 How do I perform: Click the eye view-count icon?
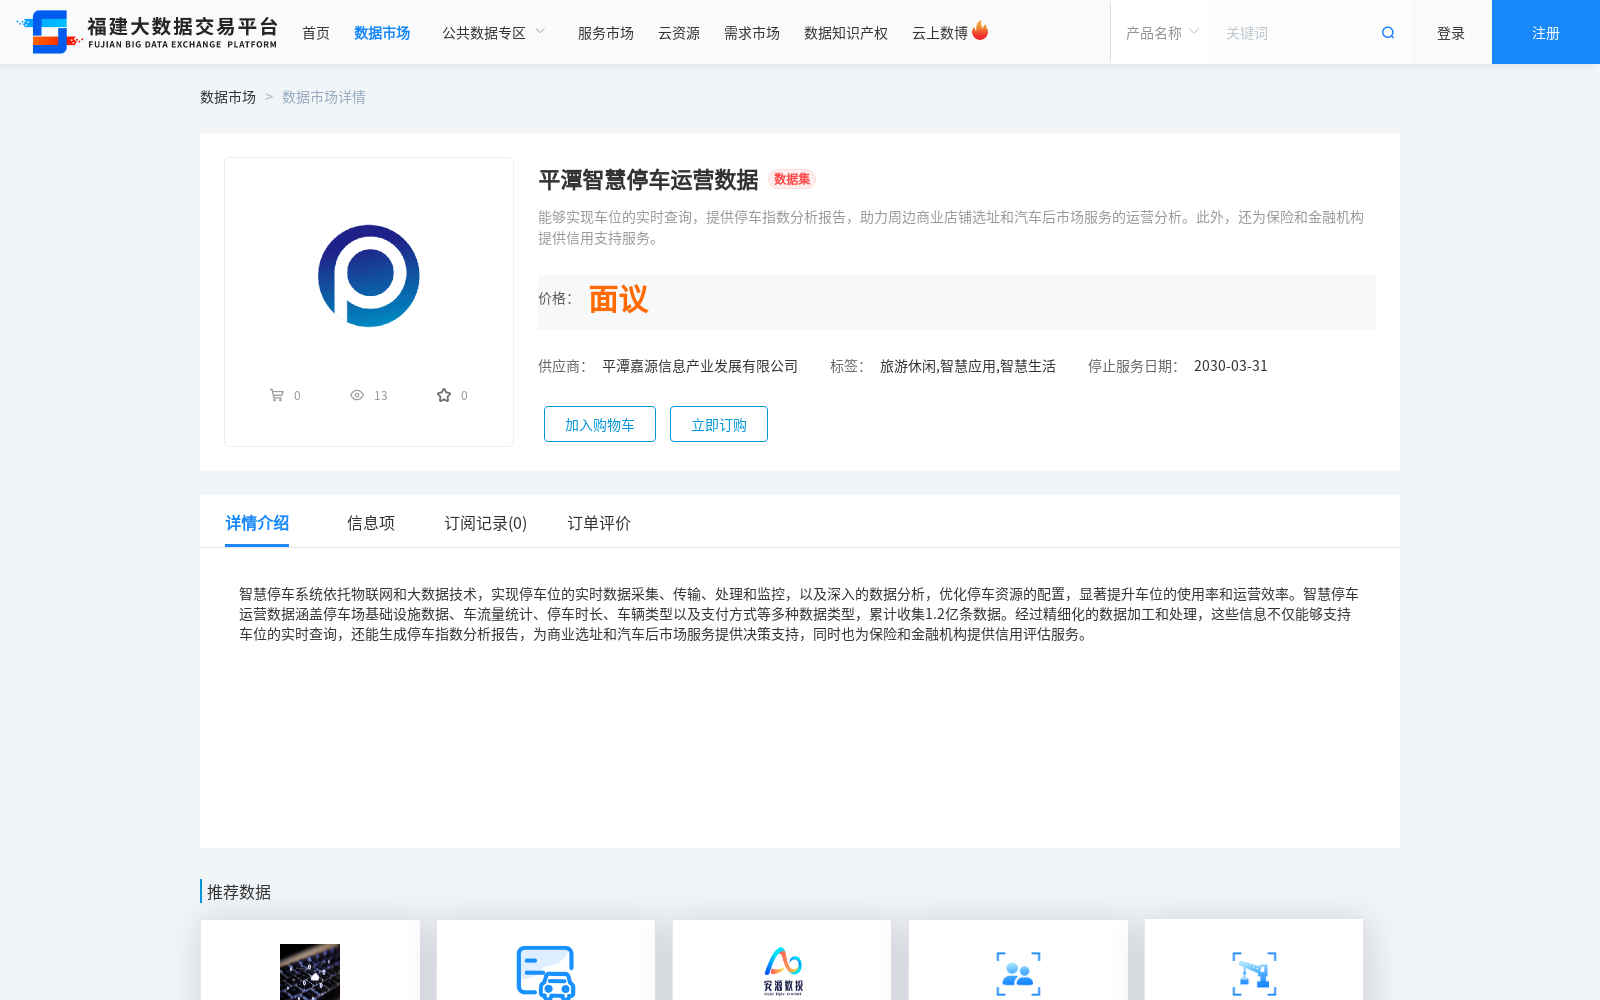[x=357, y=395]
